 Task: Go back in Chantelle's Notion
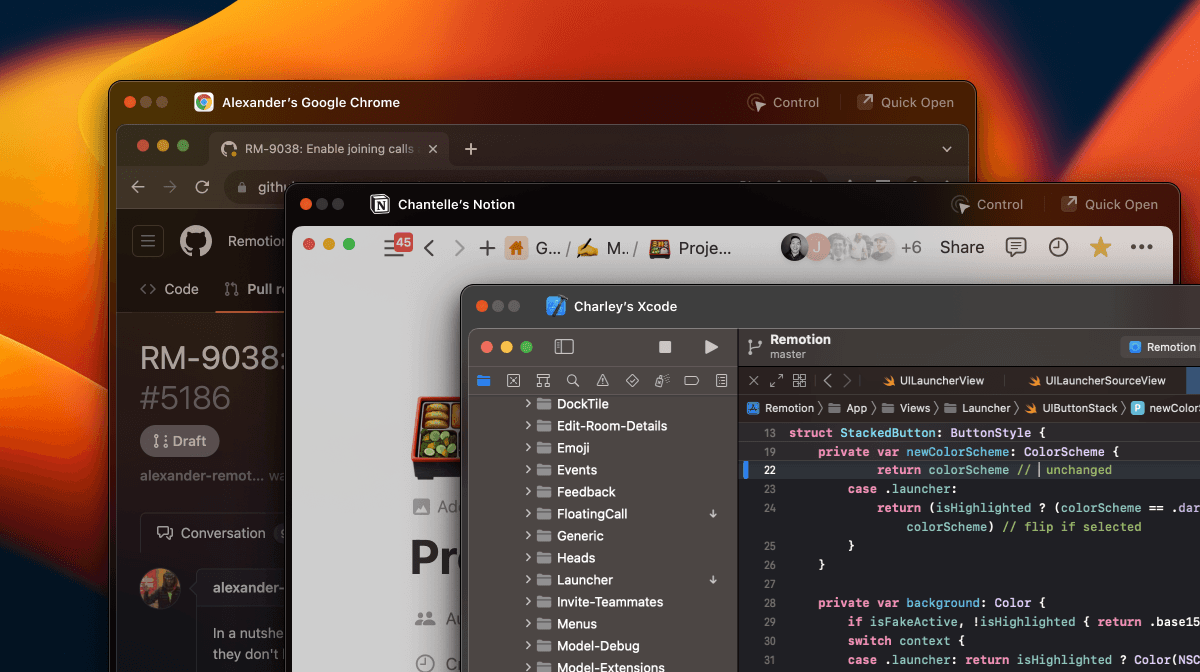pos(429,248)
